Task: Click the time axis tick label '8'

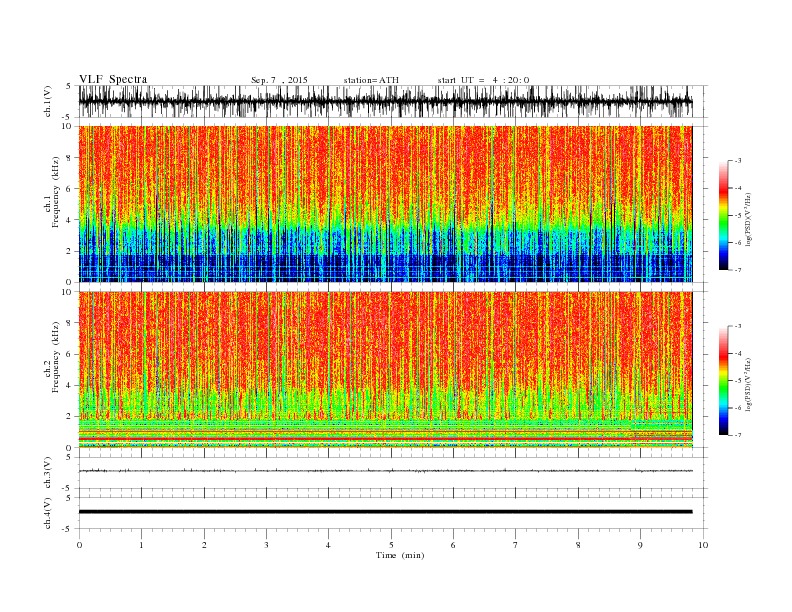Action: [578, 545]
